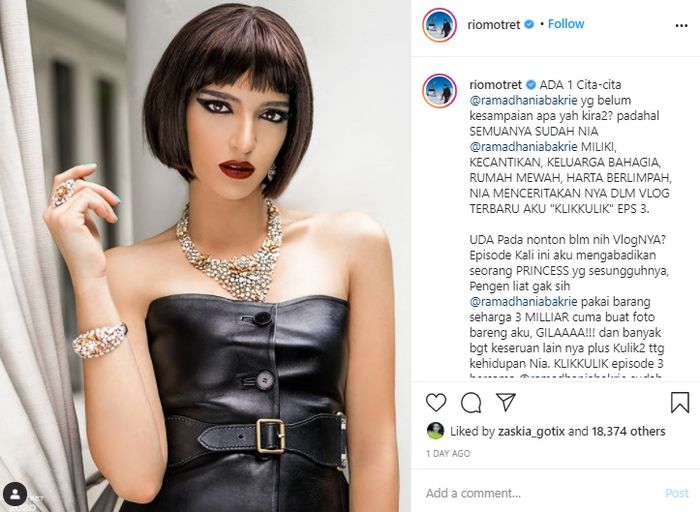700x512 pixels.
Task: Submit comment with Post button
Action: click(x=677, y=493)
